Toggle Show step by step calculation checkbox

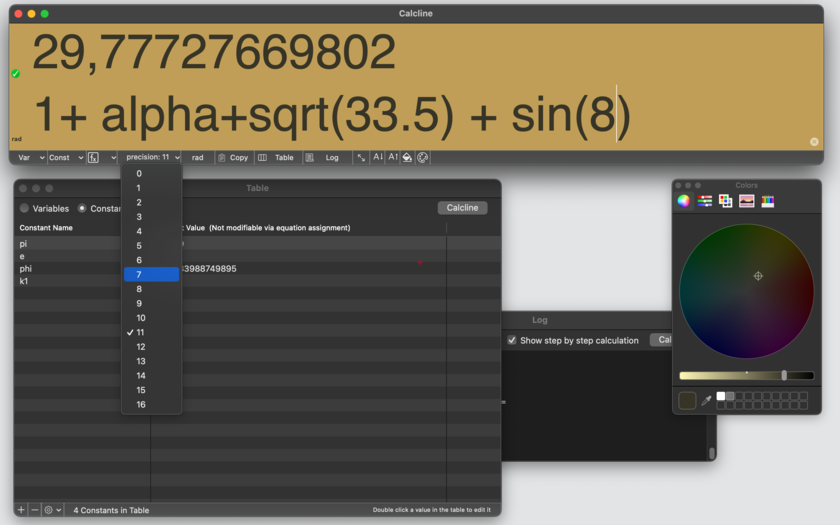click(512, 340)
